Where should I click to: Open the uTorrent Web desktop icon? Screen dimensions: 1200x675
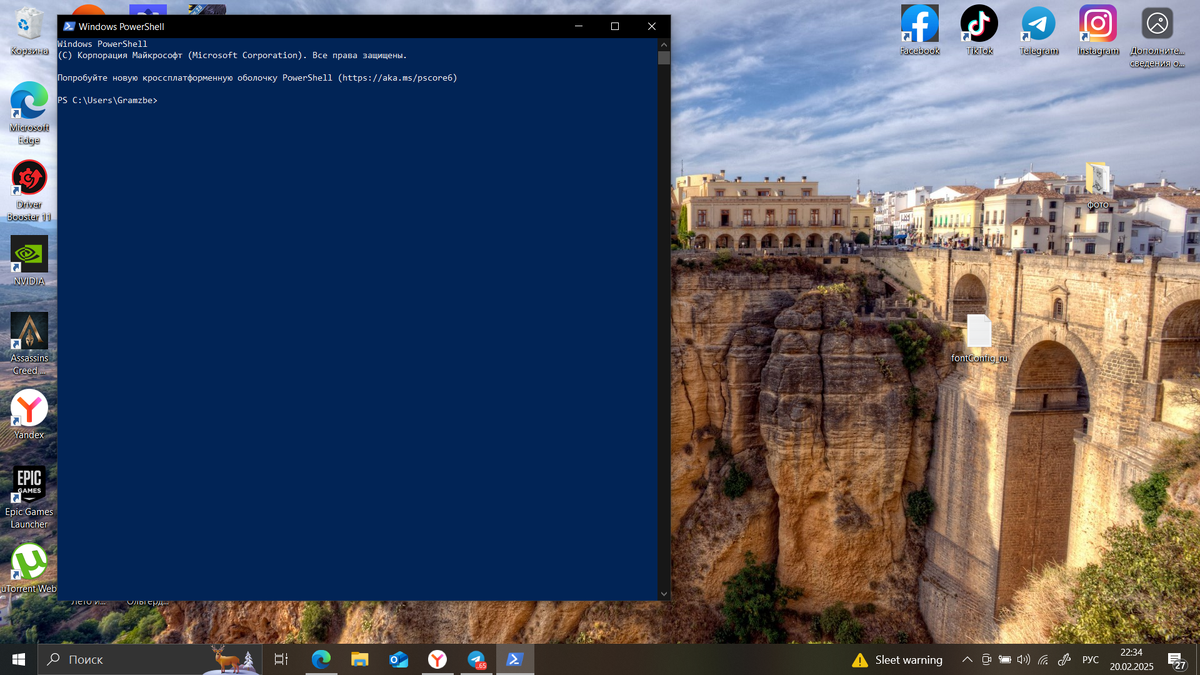(x=29, y=568)
